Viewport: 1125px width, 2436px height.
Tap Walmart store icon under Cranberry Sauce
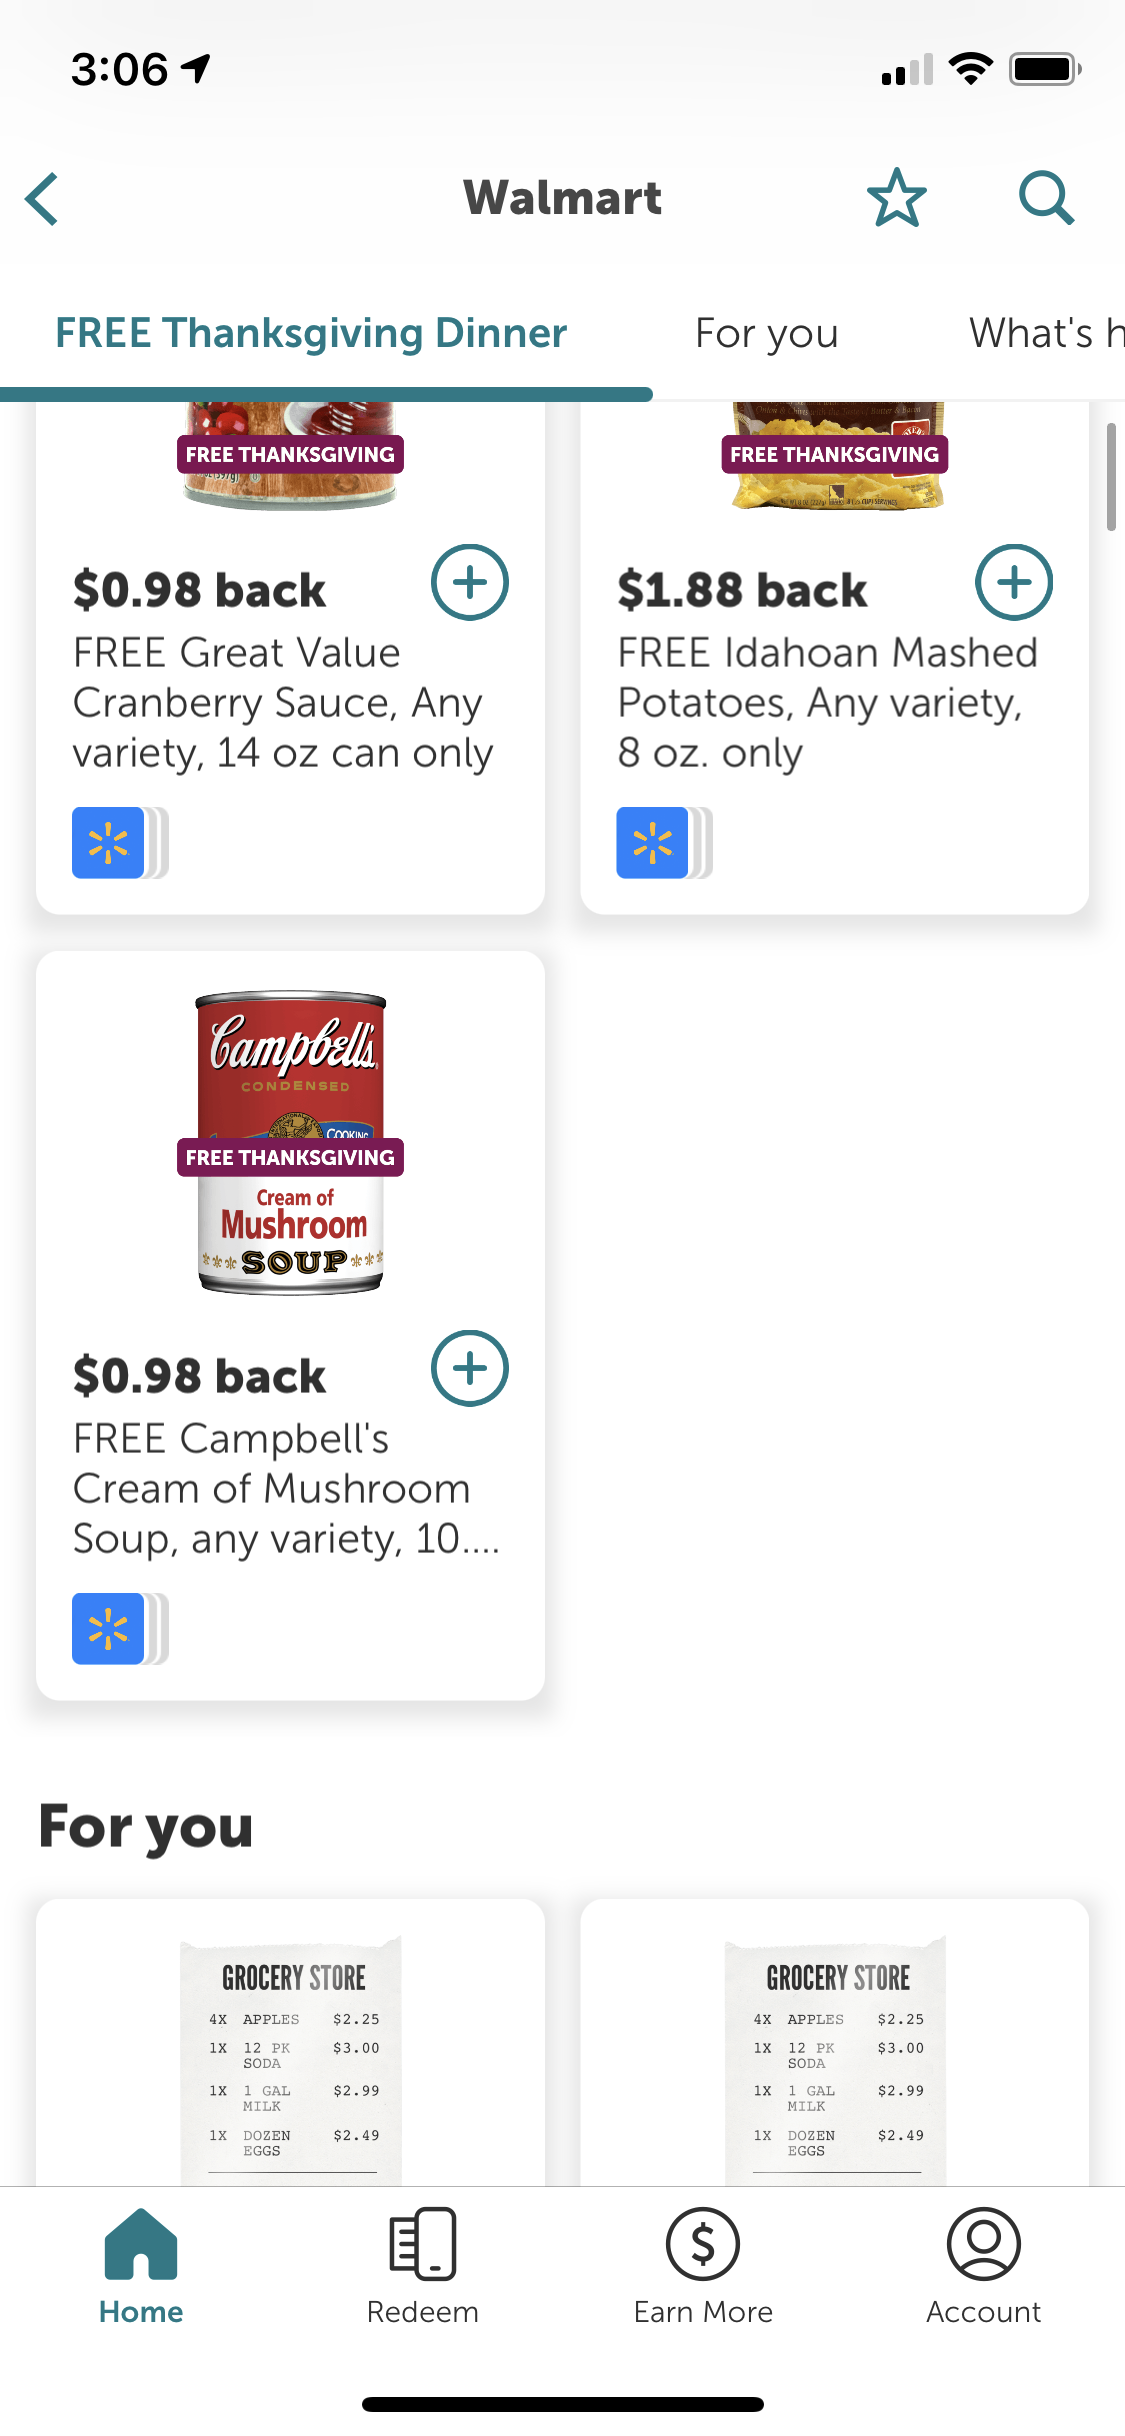[109, 843]
